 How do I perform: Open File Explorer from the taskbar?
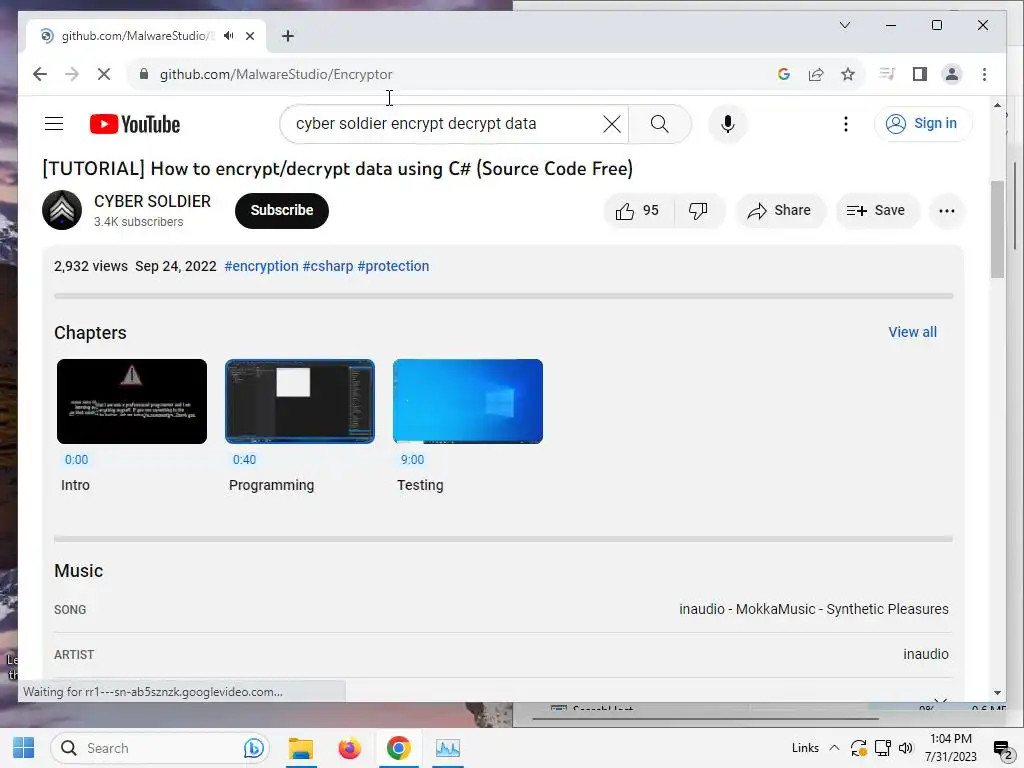click(x=301, y=748)
